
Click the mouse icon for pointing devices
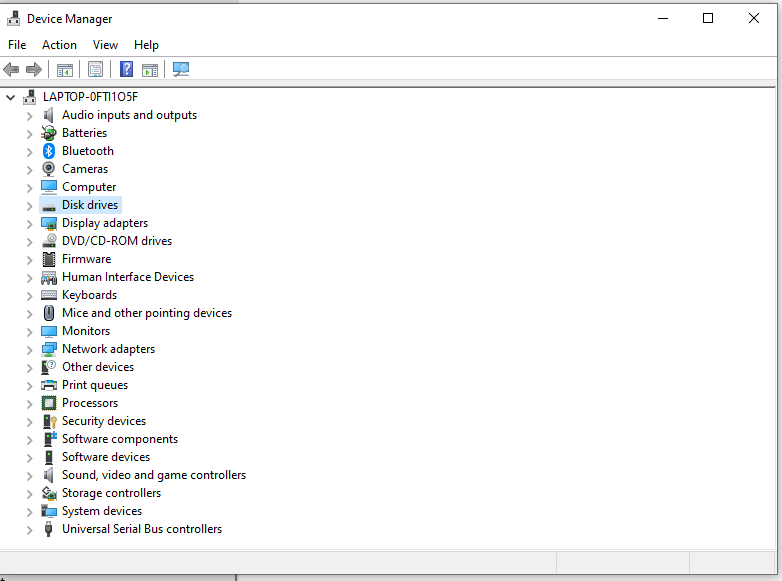48,313
